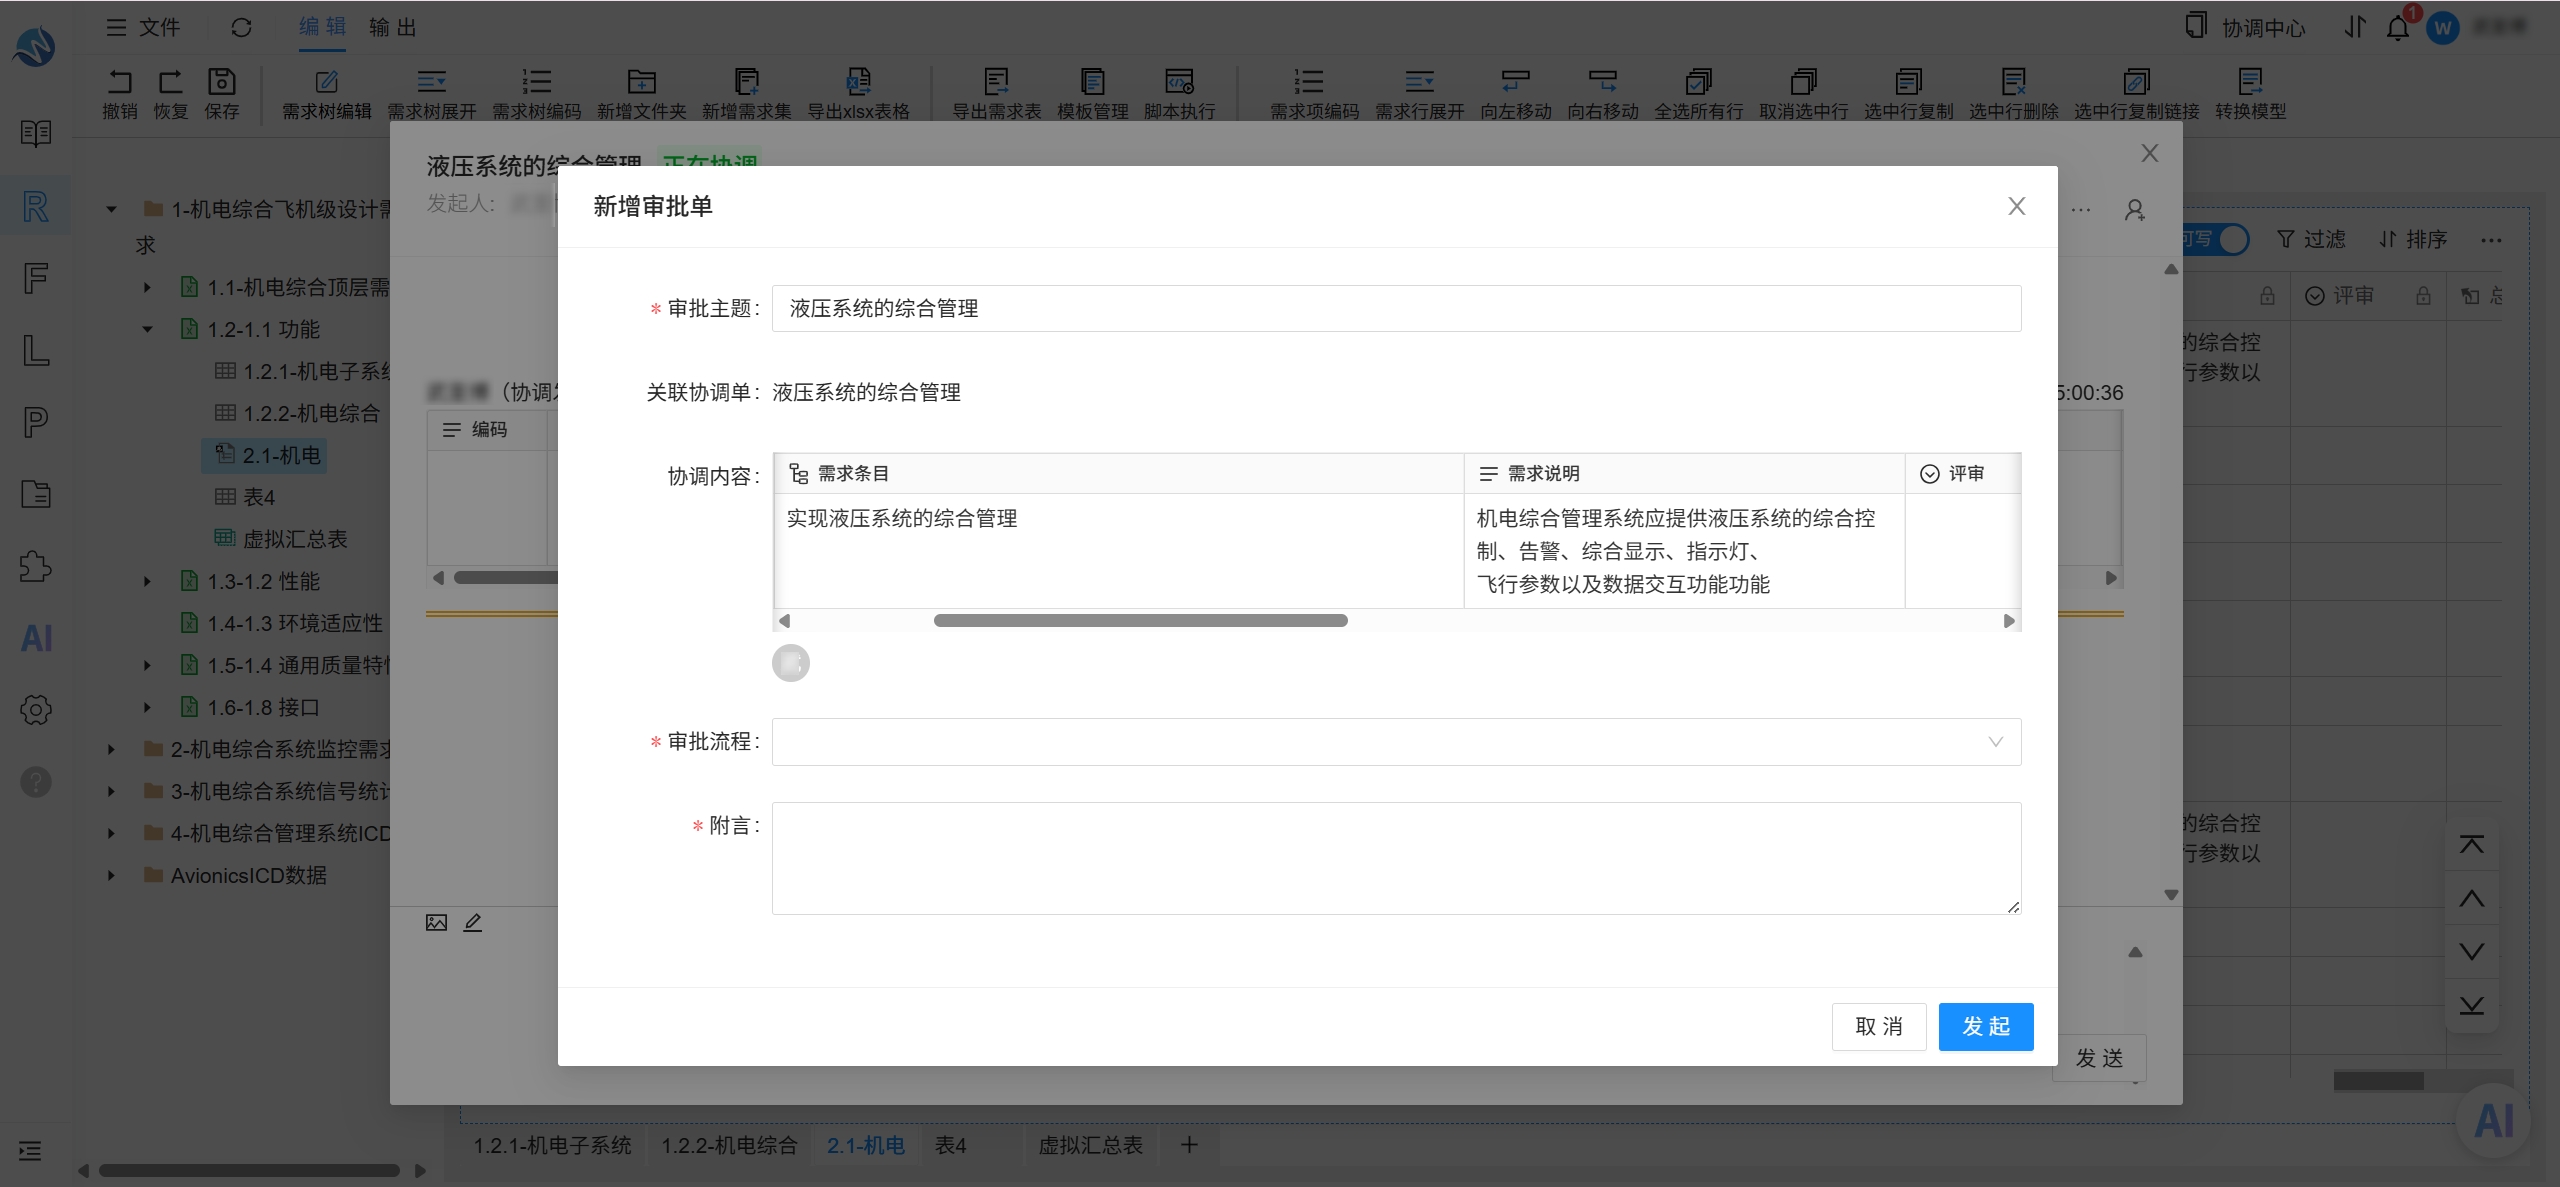Expand the 1.3-1.2 性能 tree node
Viewport: 2560px width, 1187px height.
[x=147, y=581]
